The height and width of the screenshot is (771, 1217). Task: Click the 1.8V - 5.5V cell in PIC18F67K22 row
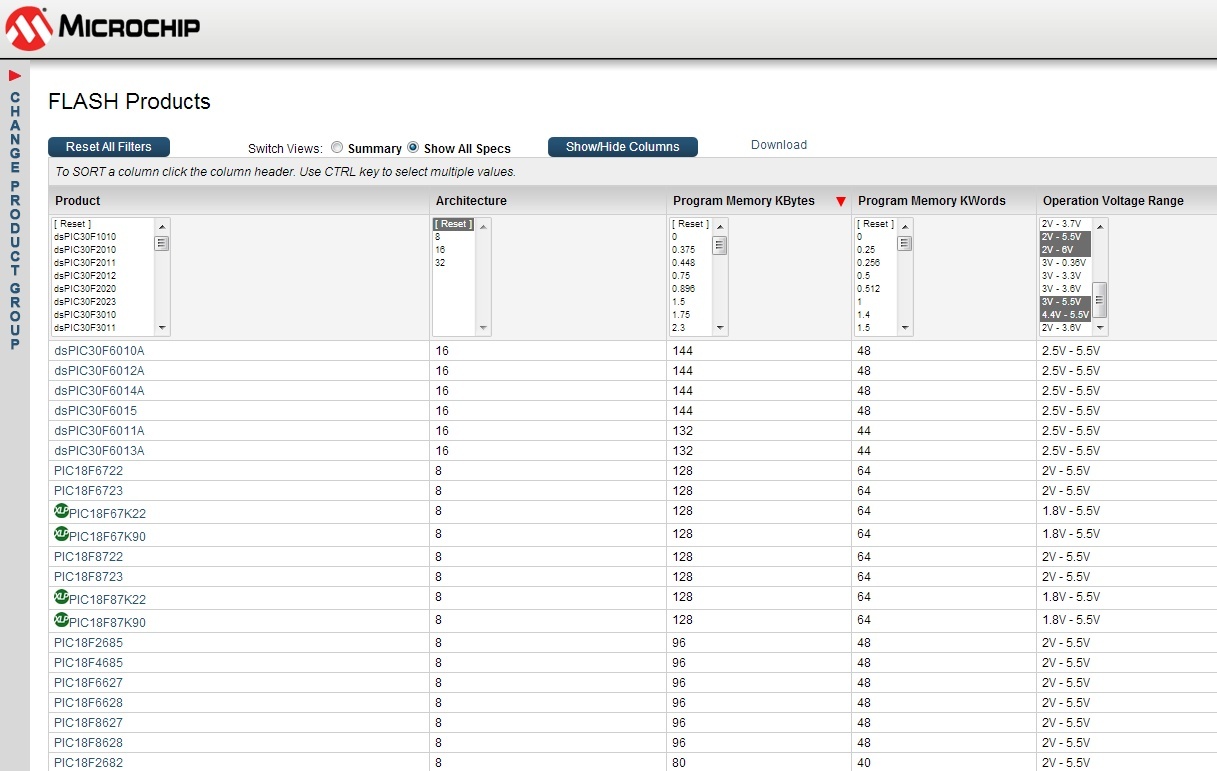click(x=1071, y=512)
